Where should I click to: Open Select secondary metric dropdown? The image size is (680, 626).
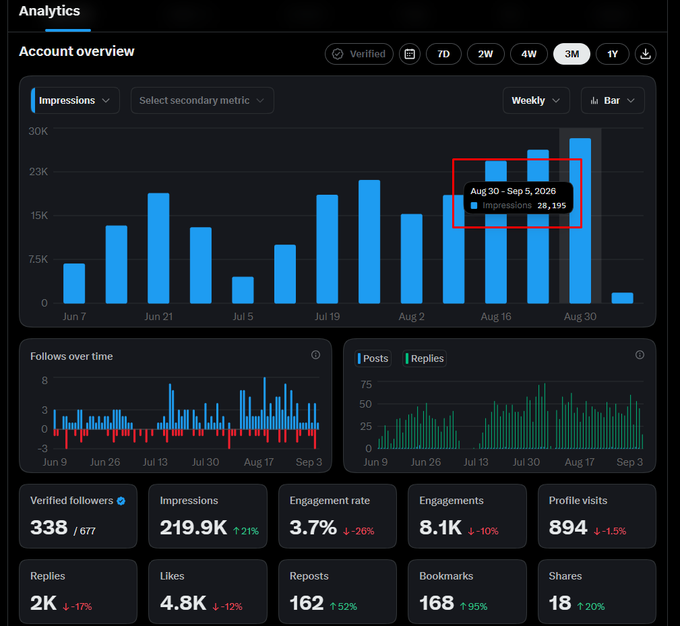coord(202,101)
